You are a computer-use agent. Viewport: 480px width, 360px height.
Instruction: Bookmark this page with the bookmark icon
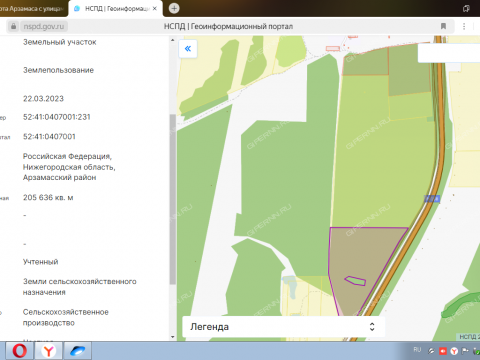(443, 26)
